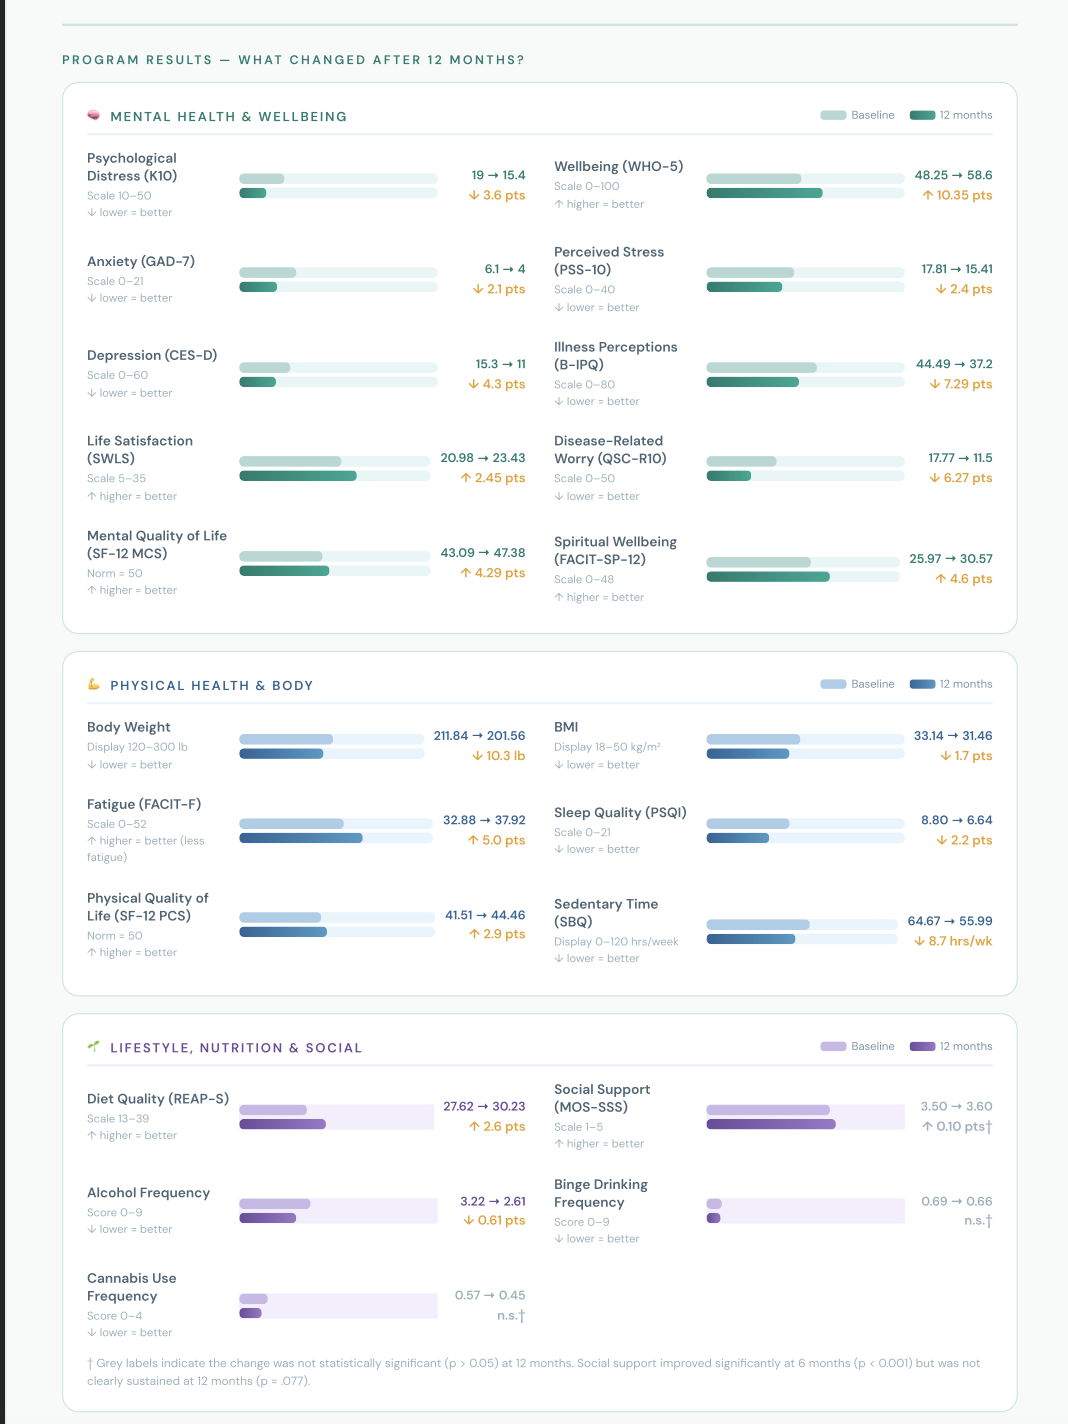The width and height of the screenshot is (1068, 1424).
Task: Click the Body Weight 12-month bar
Action: tap(281, 754)
